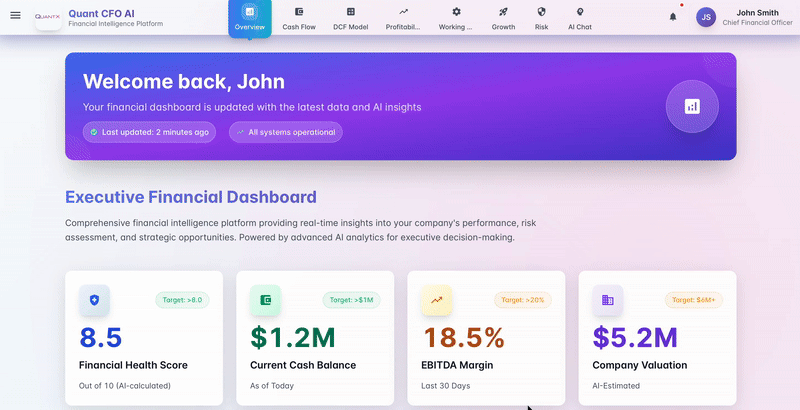Click the Target: >8.0 badge
800x410 pixels.
pos(182,300)
